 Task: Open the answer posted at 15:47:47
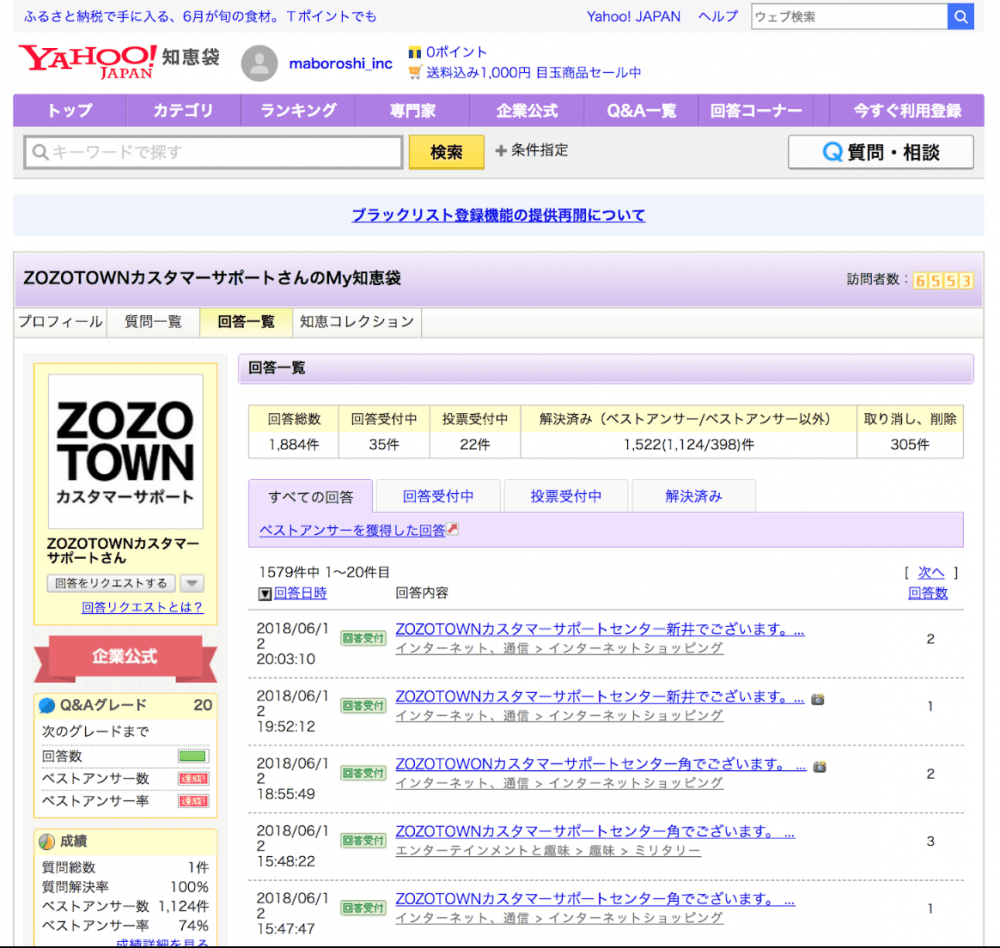coord(595,900)
